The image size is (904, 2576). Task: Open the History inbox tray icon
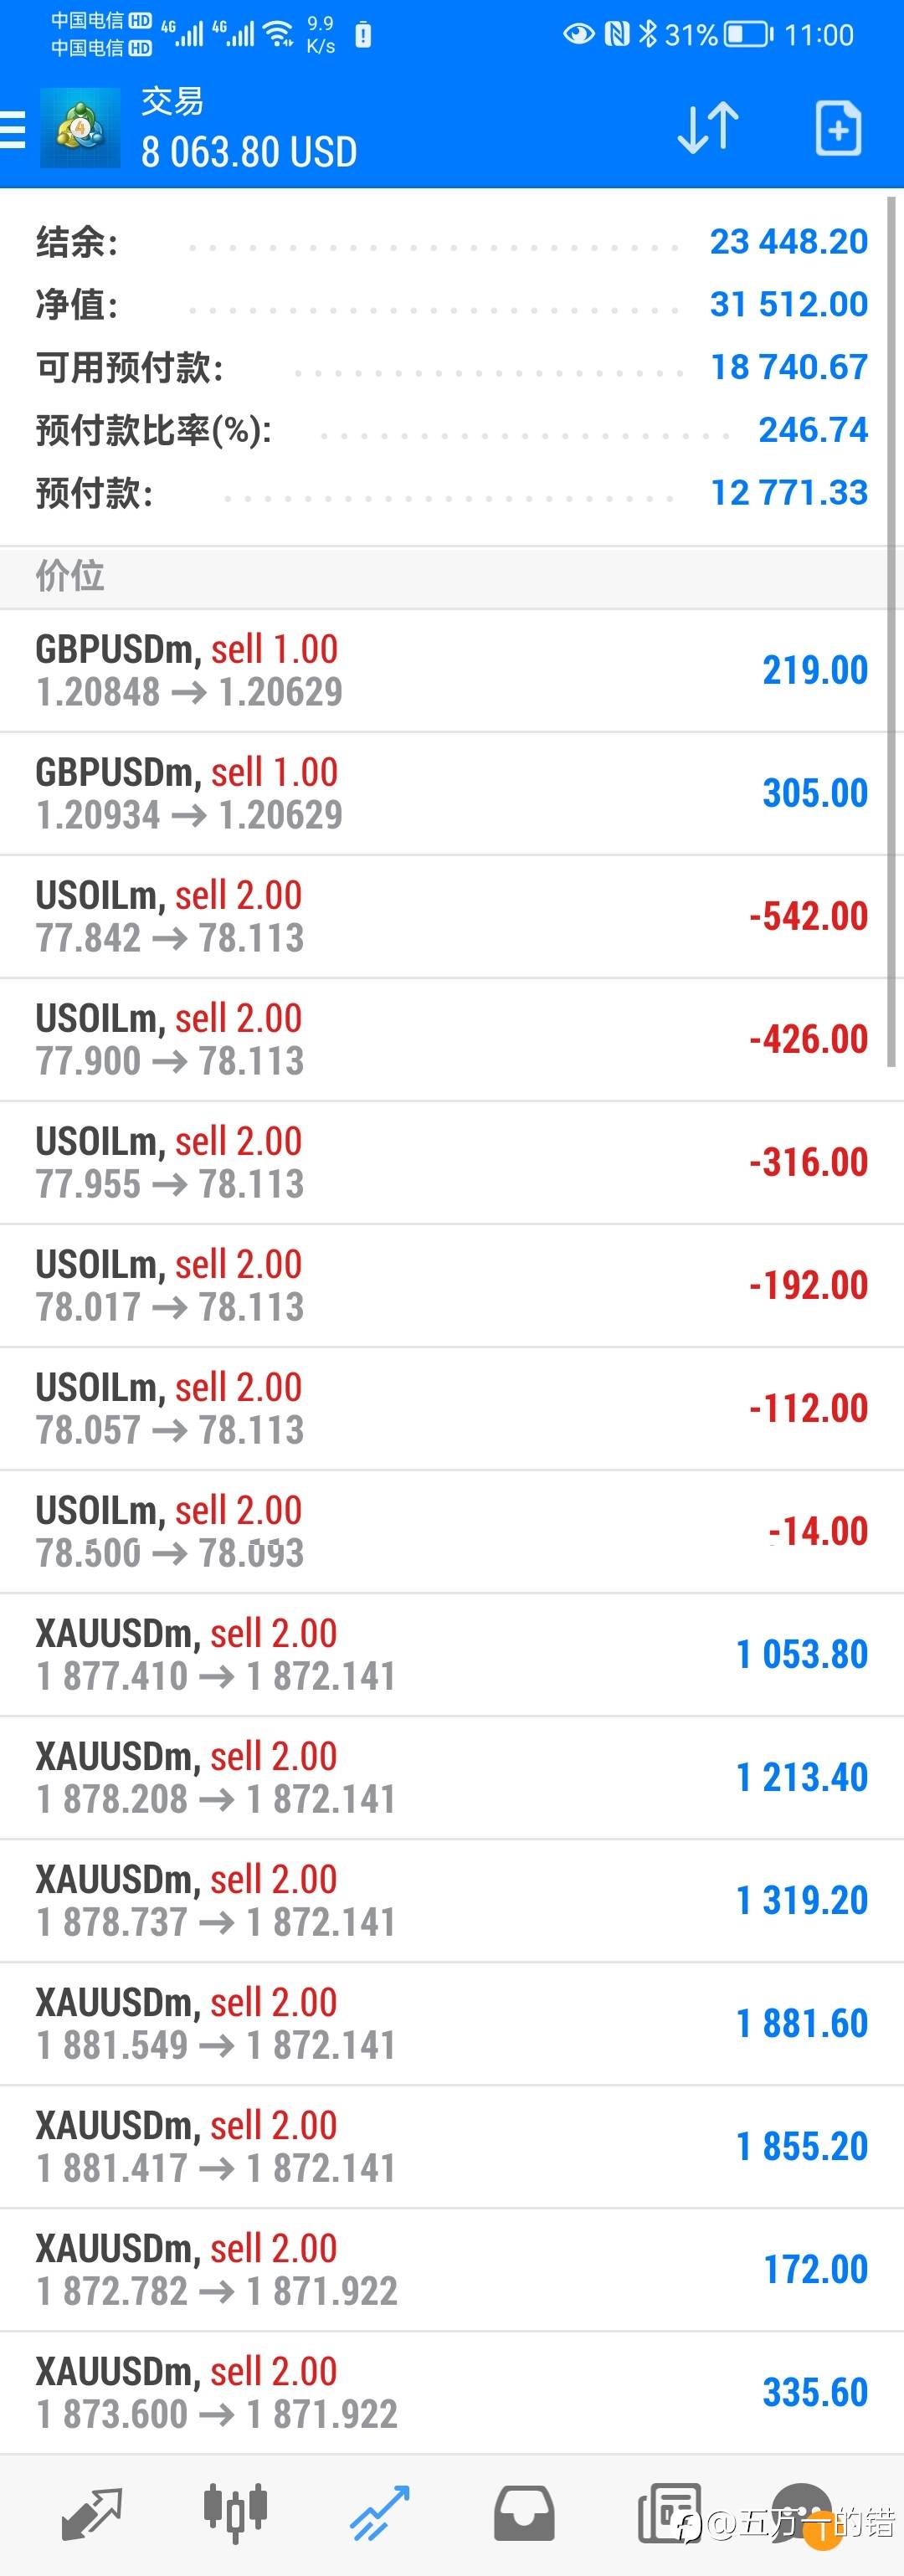coord(524,2514)
